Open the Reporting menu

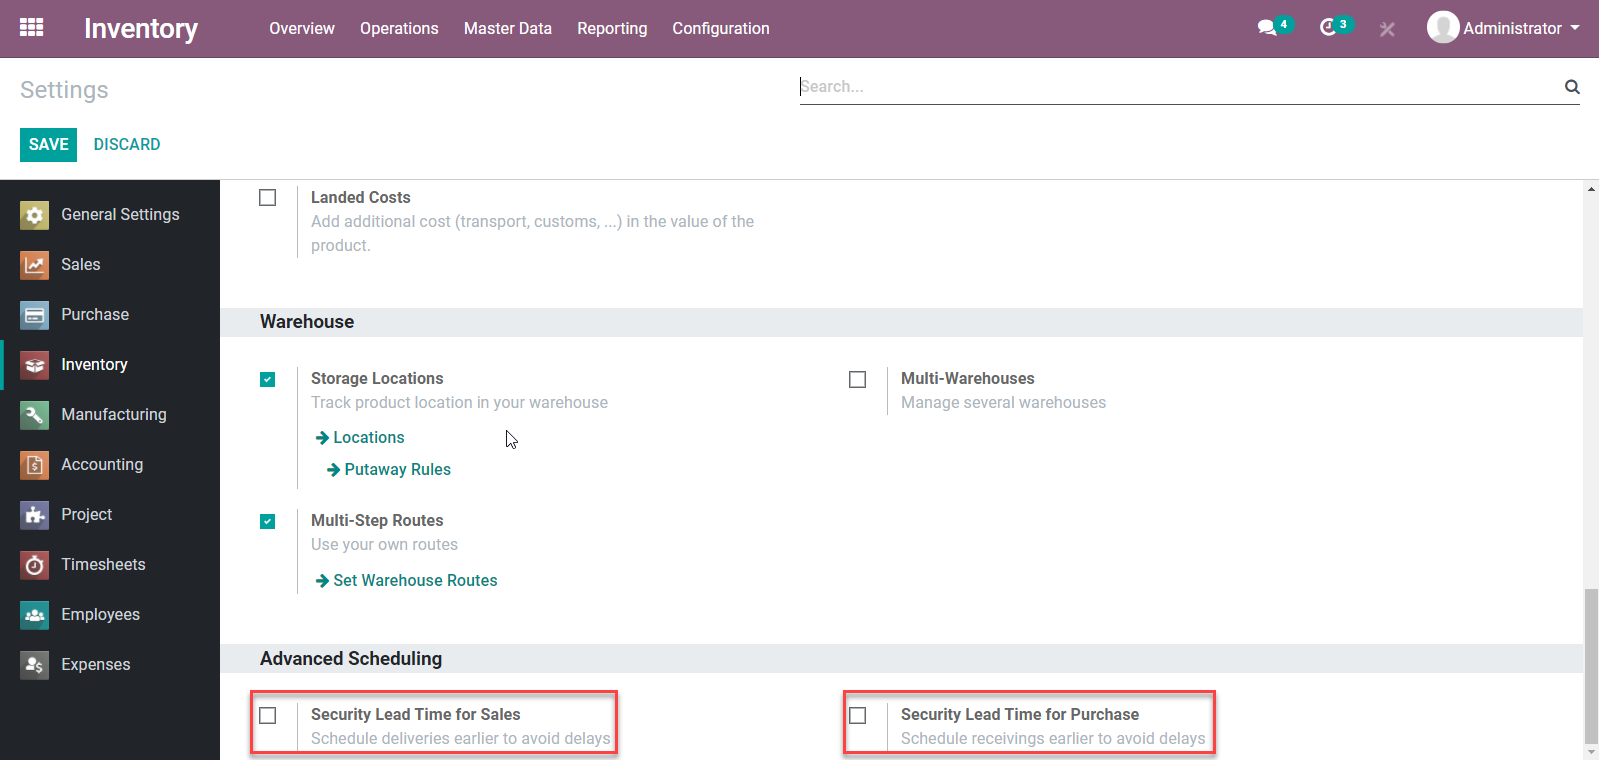[612, 28]
